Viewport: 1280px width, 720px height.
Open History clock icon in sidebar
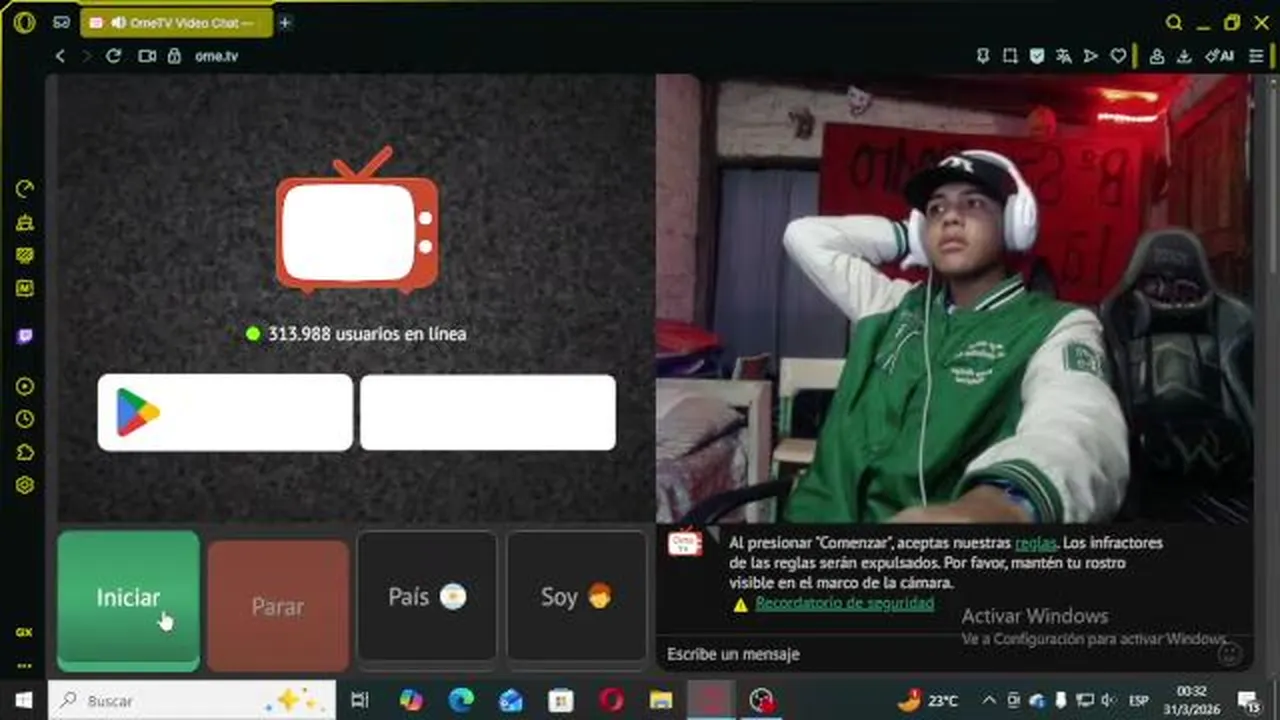click(25, 419)
